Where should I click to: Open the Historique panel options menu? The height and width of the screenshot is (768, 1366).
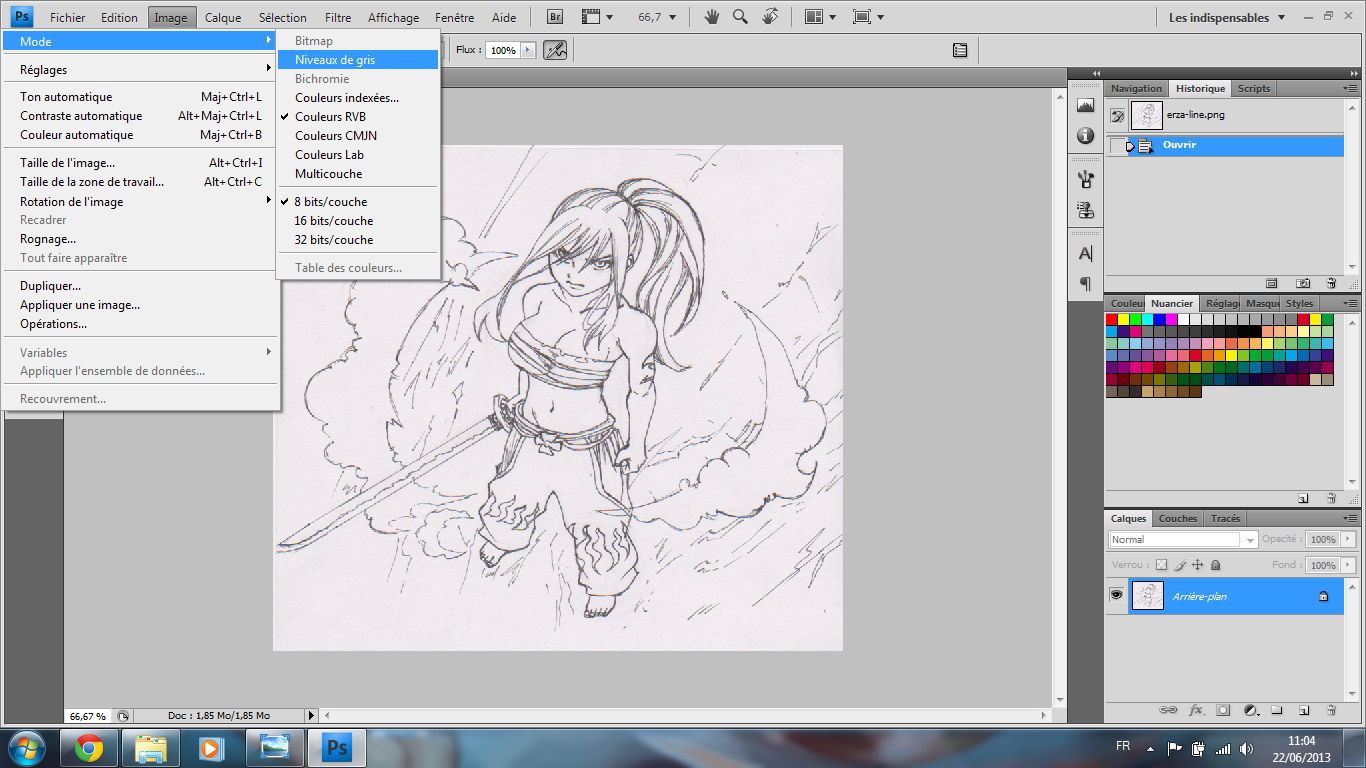[1350, 88]
